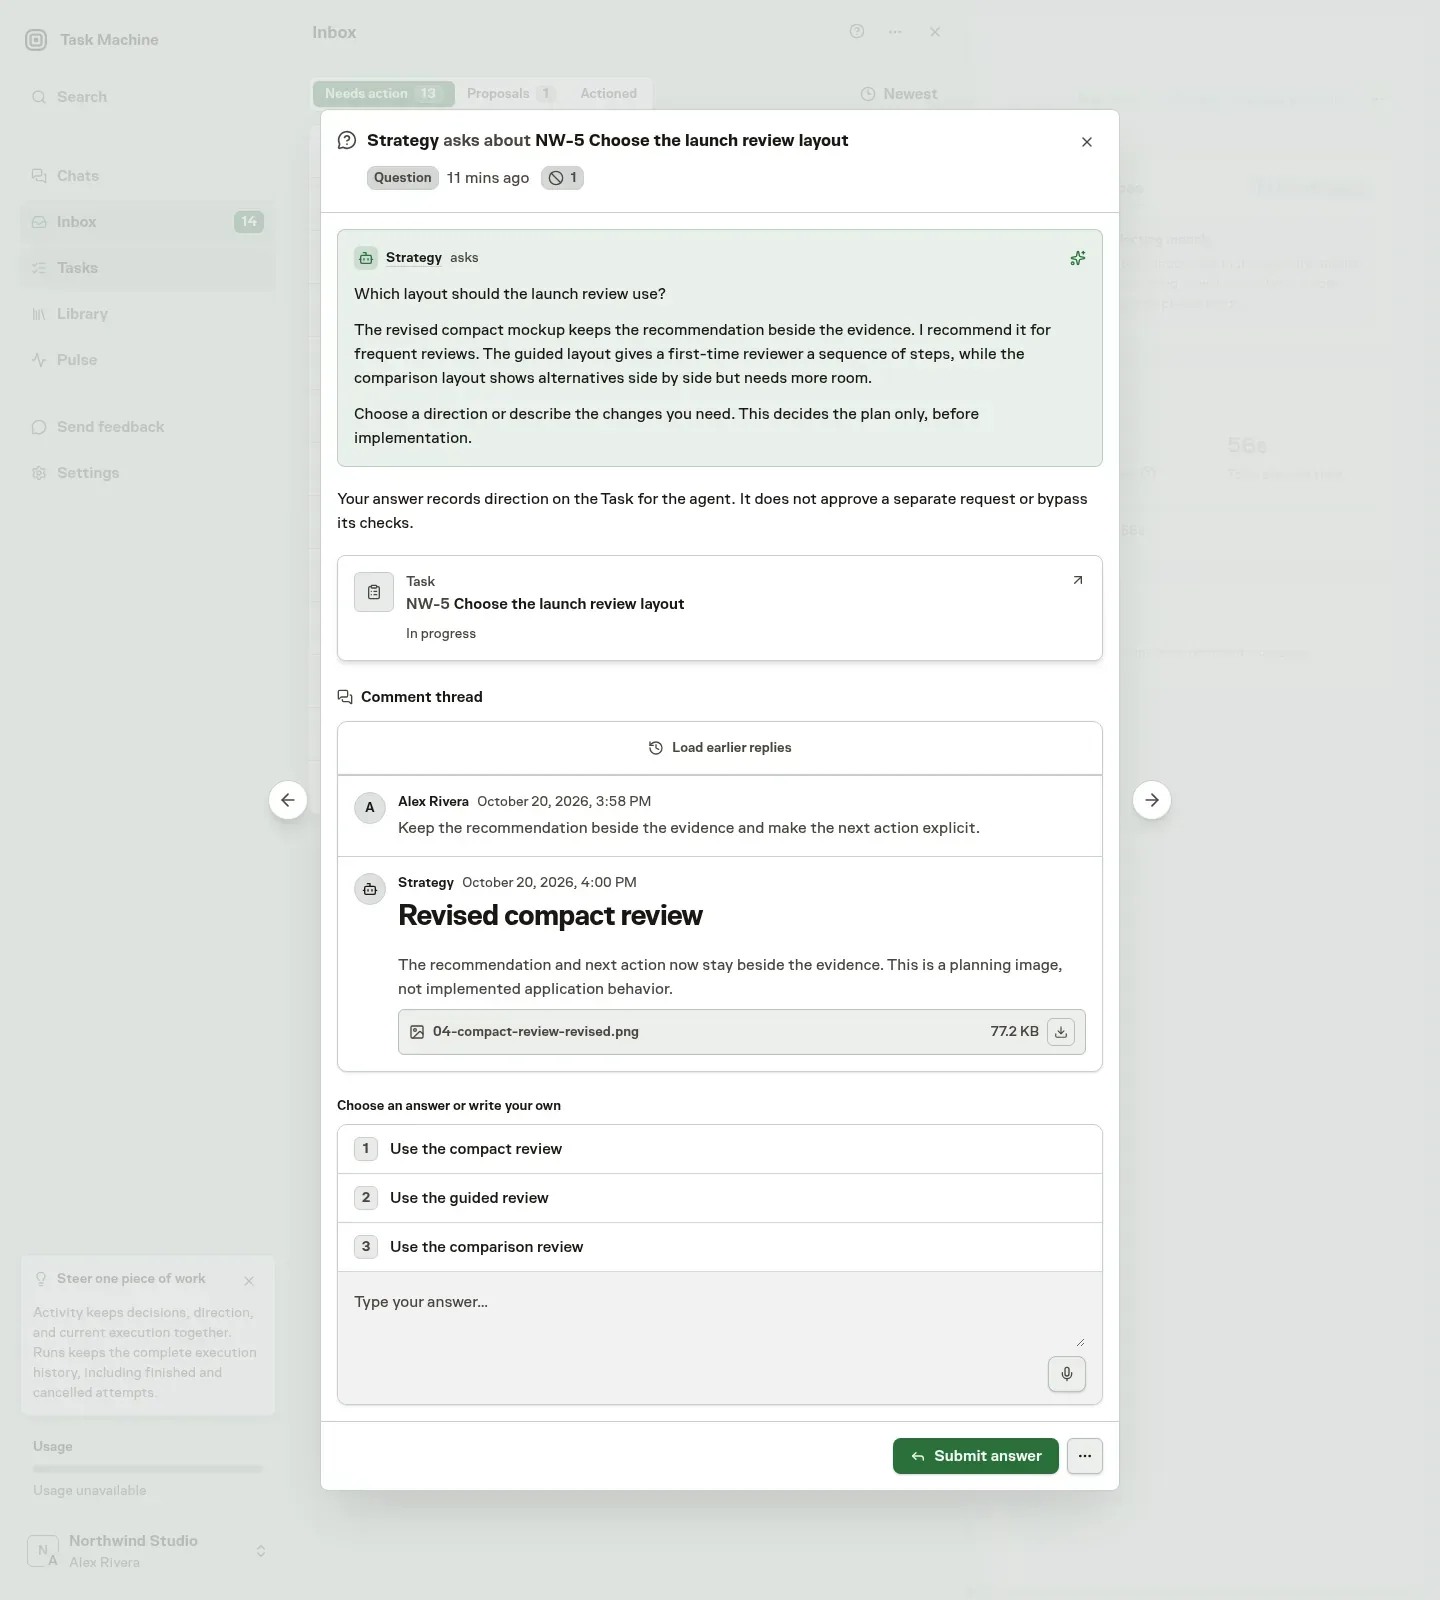The height and width of the screenshot is (1600, 1440).
Task: Click the microphone dictation button
Action: pyautogui.click(x=1067, y=1374)
